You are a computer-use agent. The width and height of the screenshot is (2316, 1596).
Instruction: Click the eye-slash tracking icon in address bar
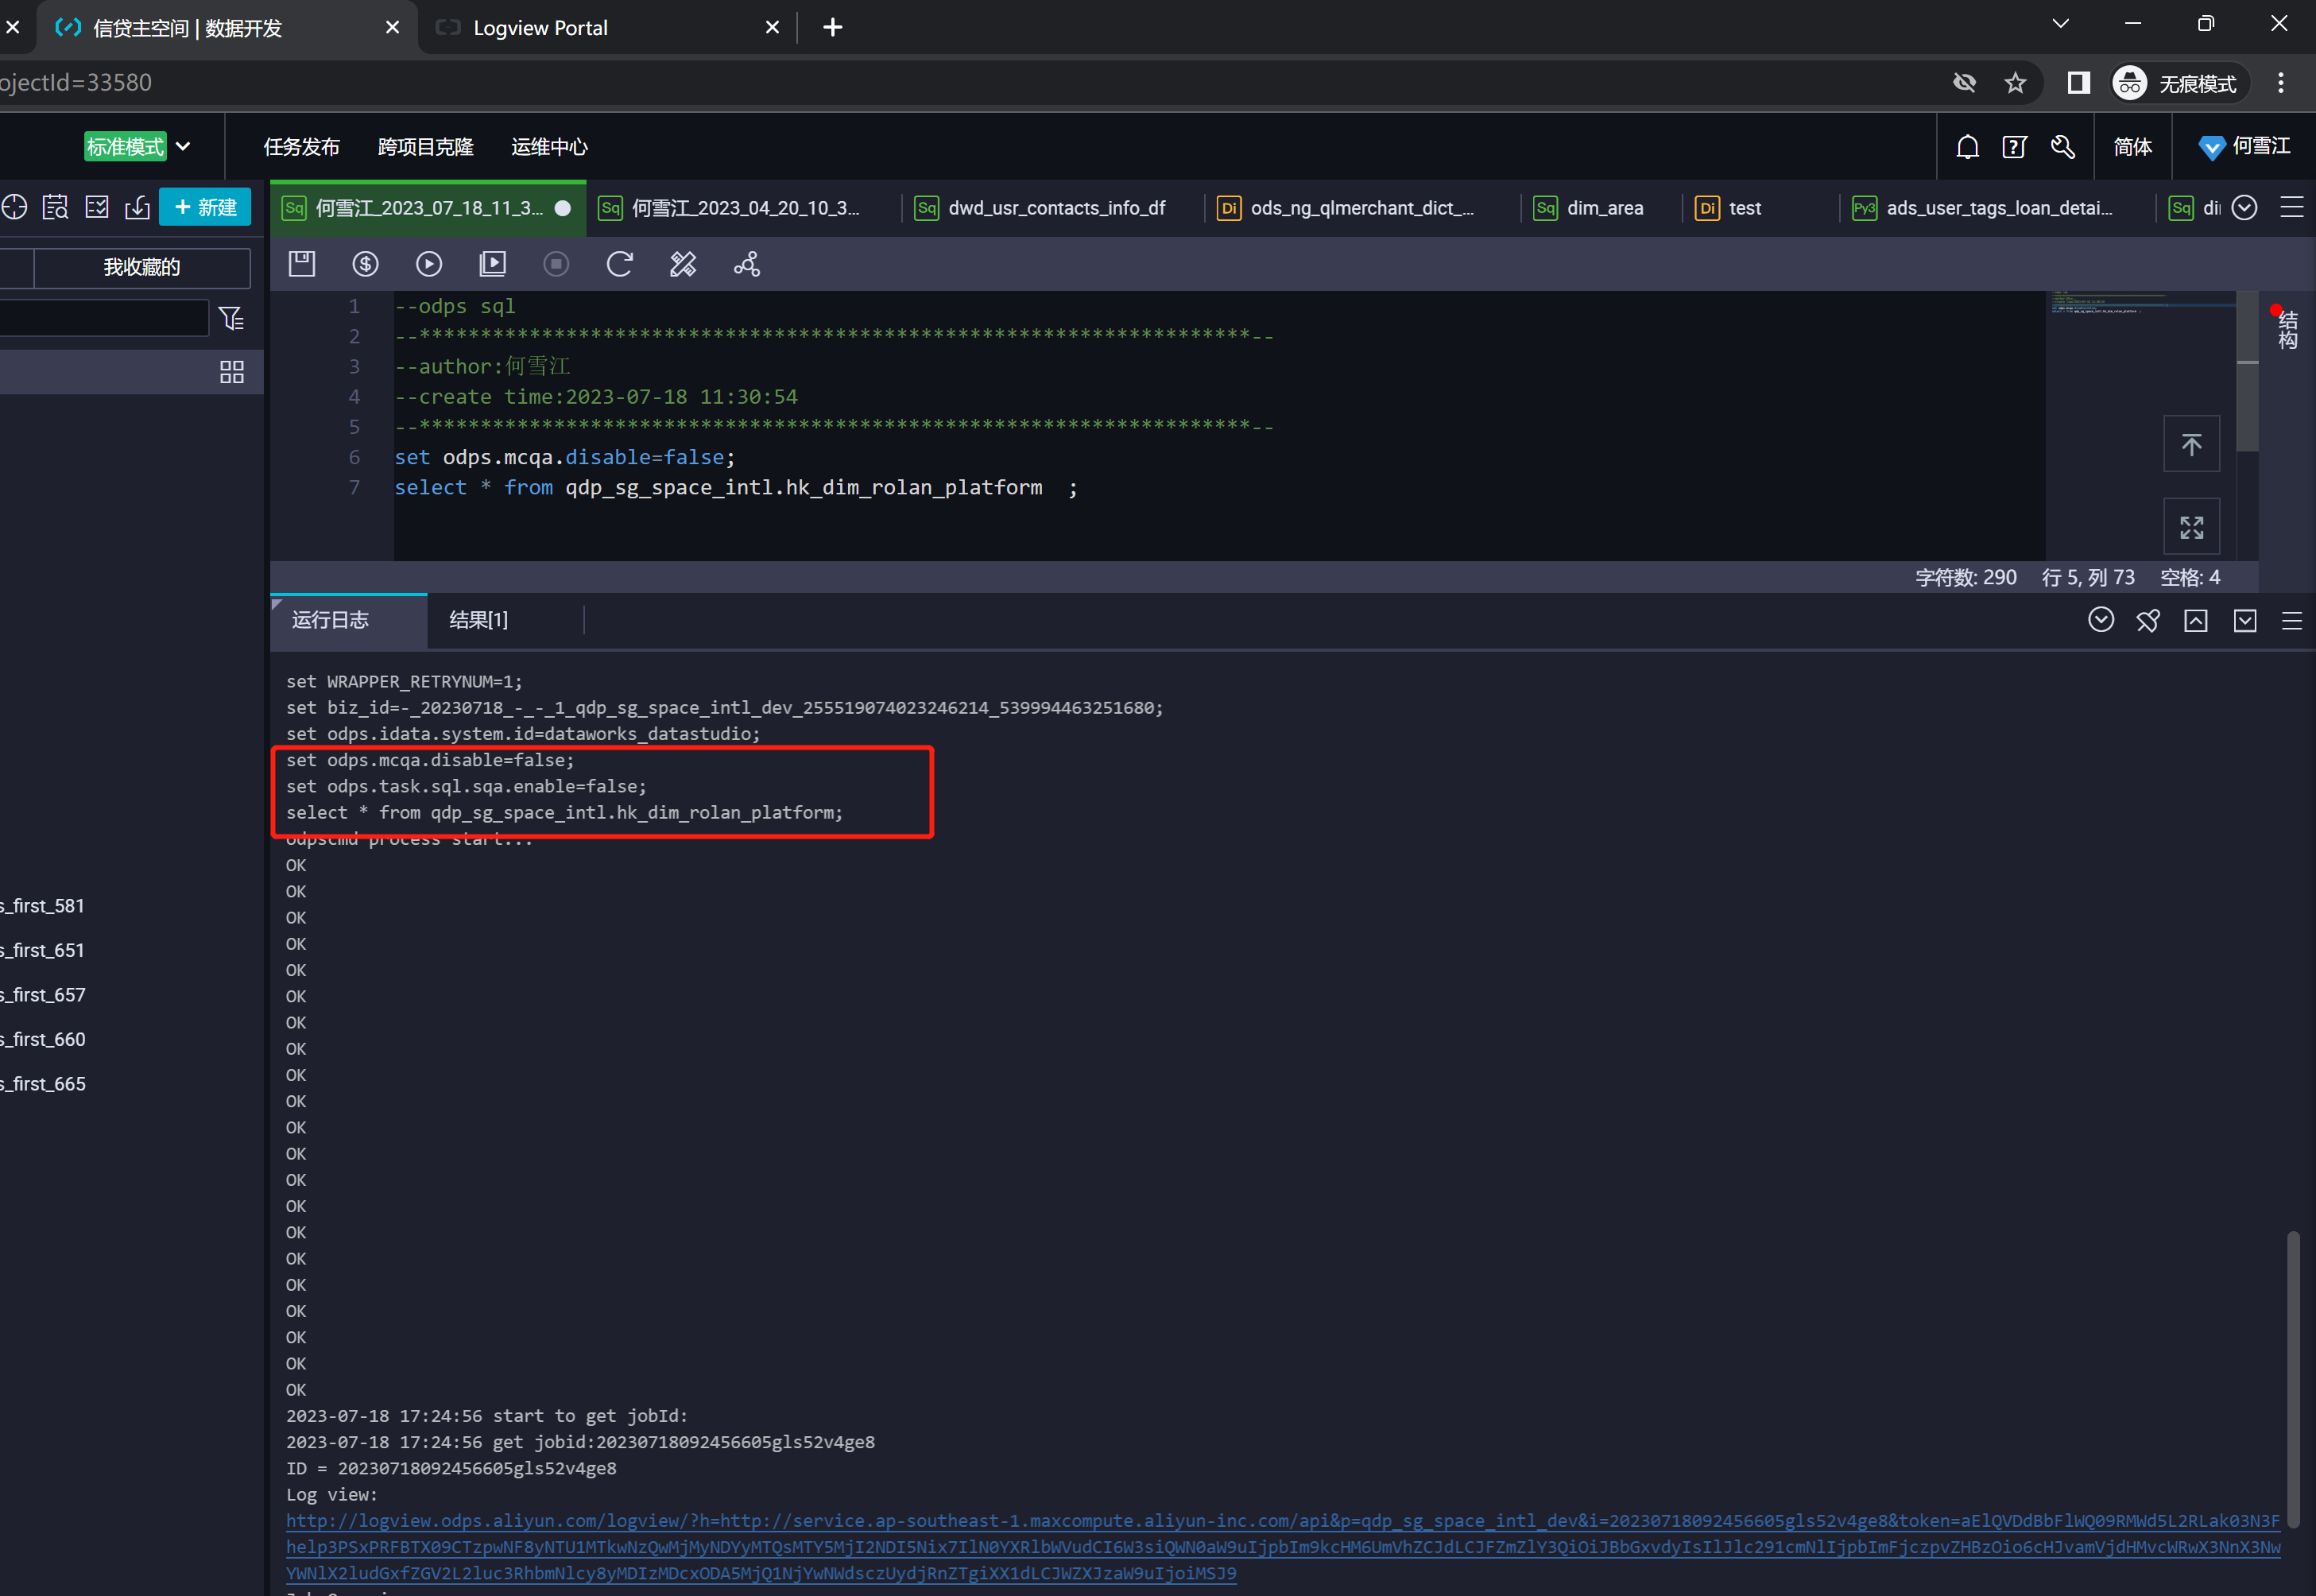click(1965, 83)
